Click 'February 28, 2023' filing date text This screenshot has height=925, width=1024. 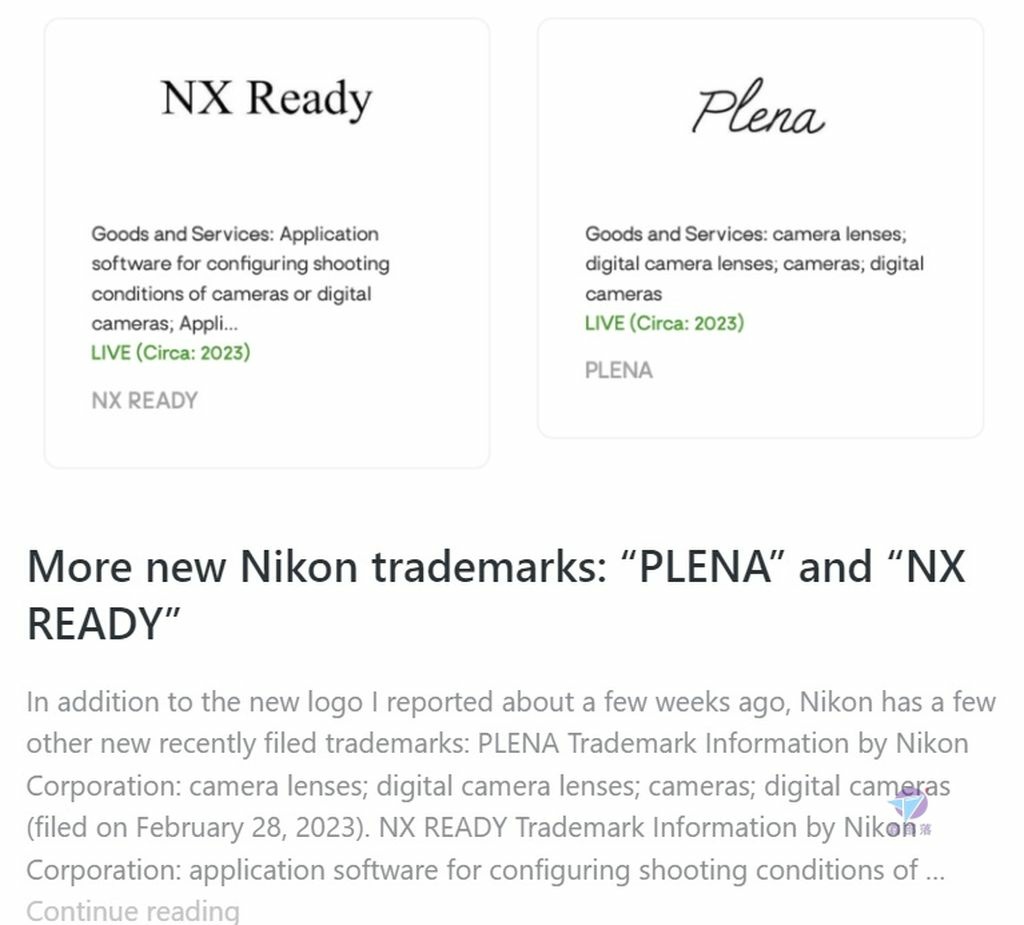(248, 828)
